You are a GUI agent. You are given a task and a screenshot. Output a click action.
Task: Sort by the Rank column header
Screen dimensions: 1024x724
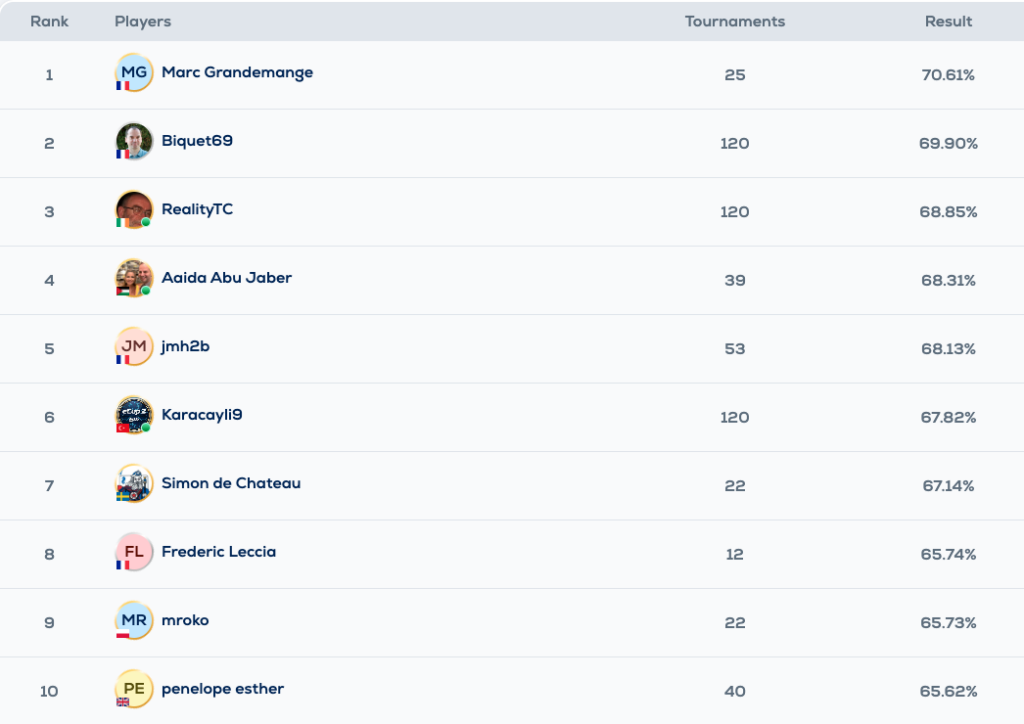click(x=49, y=21)
